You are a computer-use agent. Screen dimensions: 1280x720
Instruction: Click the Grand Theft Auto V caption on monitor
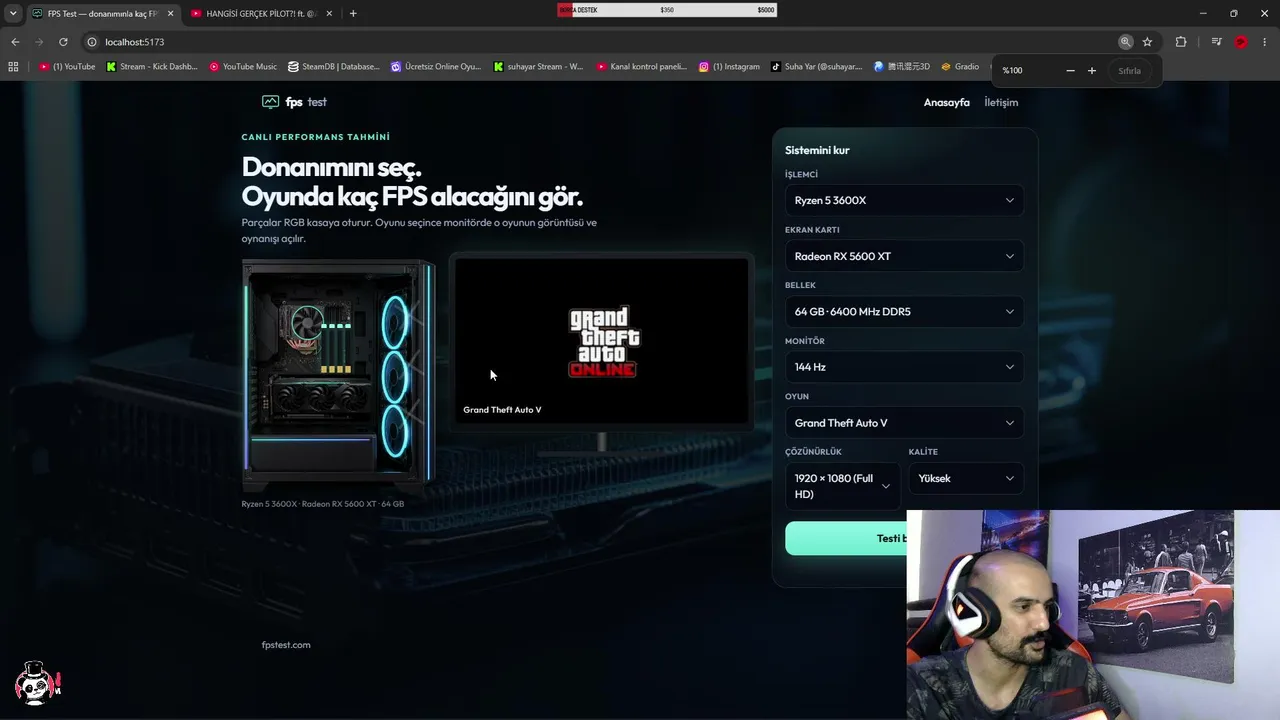tap(502, 410)
